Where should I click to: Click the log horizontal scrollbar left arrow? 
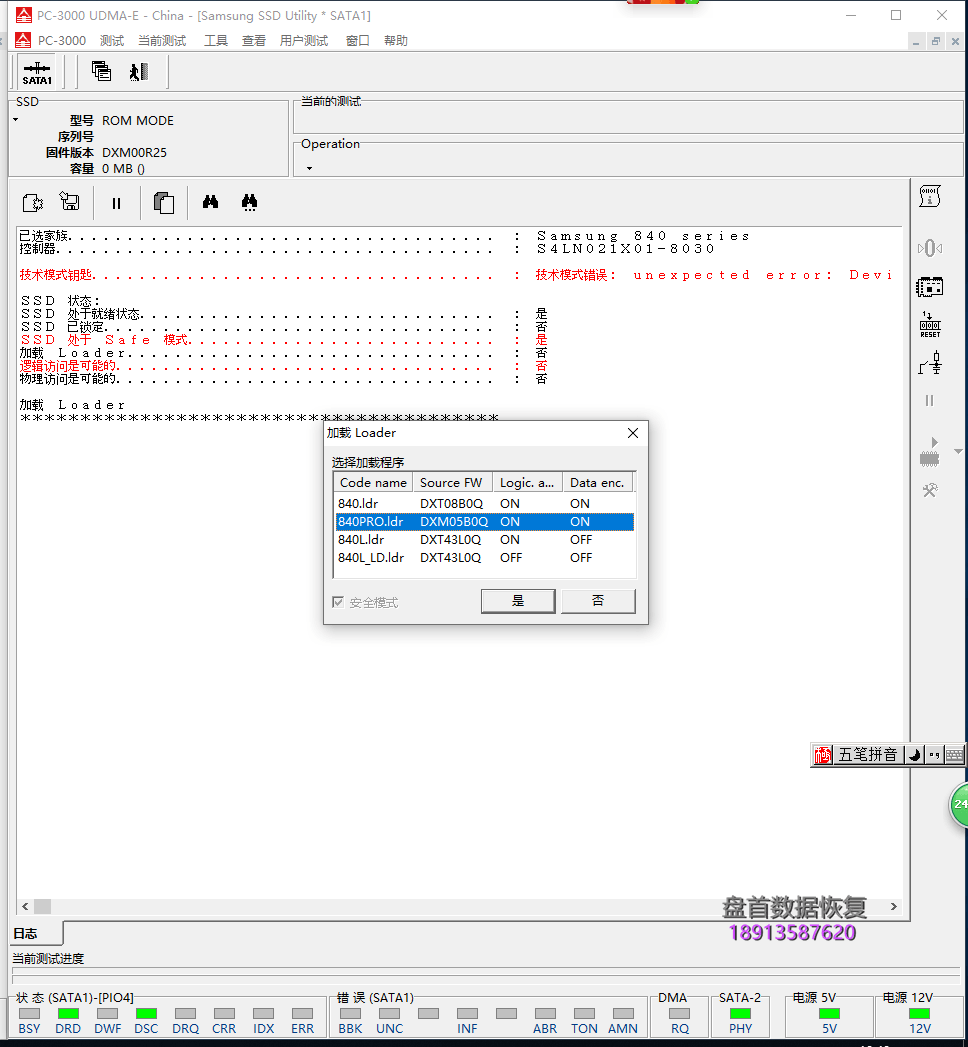25,906
